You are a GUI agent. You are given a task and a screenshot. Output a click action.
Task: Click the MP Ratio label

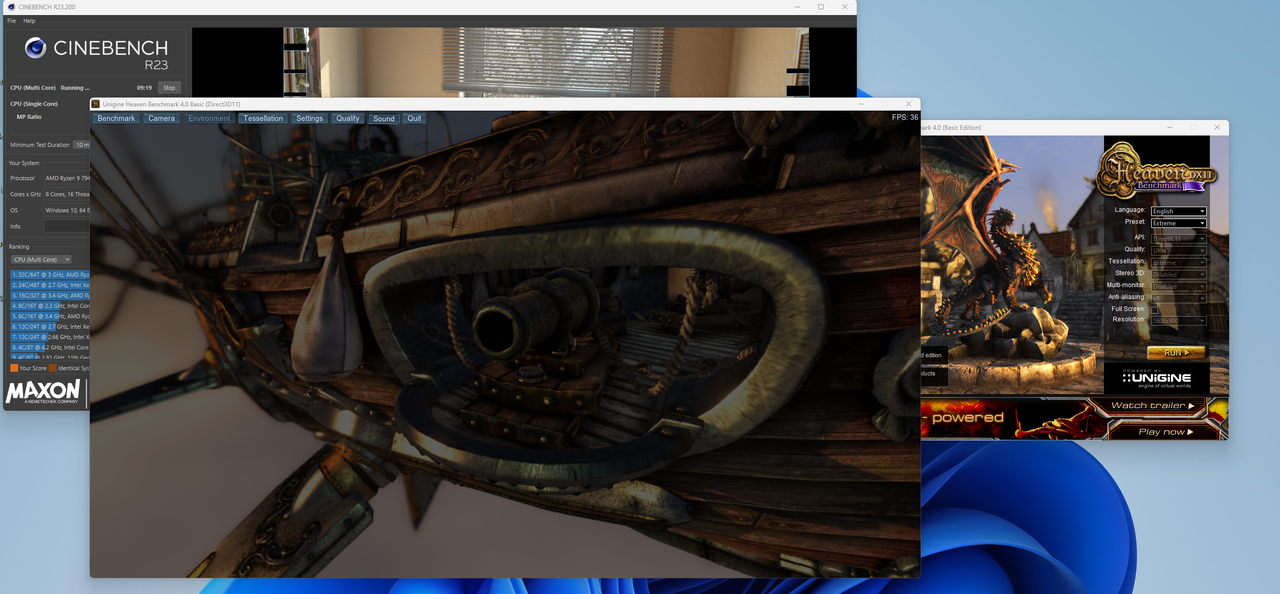[x=29, y=117]
